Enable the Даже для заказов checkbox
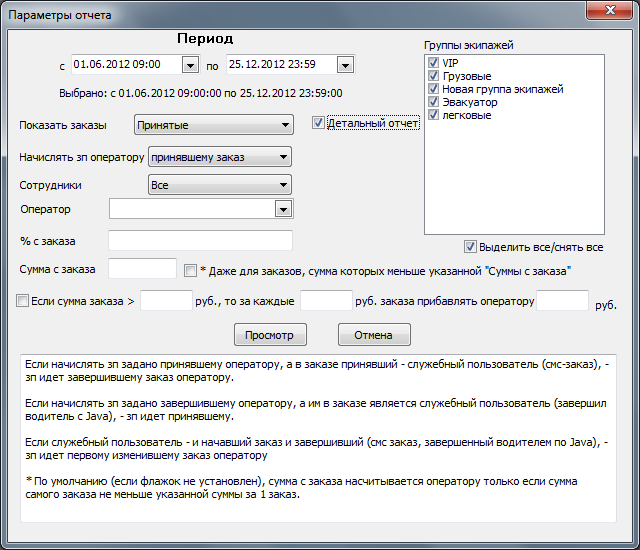 (192, 269)
